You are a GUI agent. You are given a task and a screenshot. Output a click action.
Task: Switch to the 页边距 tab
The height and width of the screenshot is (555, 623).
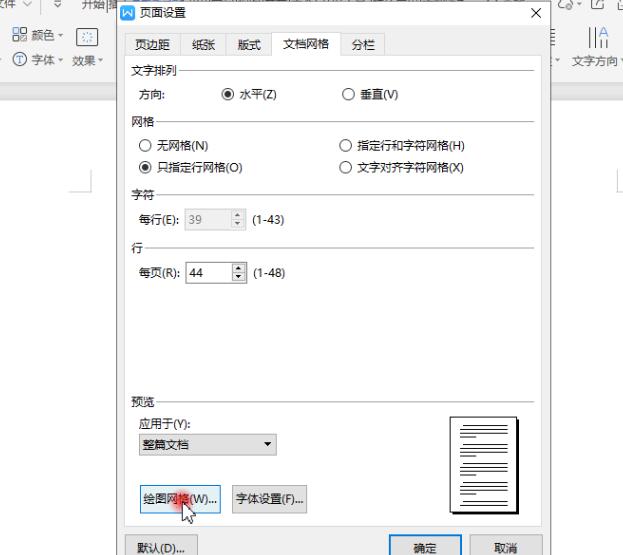pos(152,44)
